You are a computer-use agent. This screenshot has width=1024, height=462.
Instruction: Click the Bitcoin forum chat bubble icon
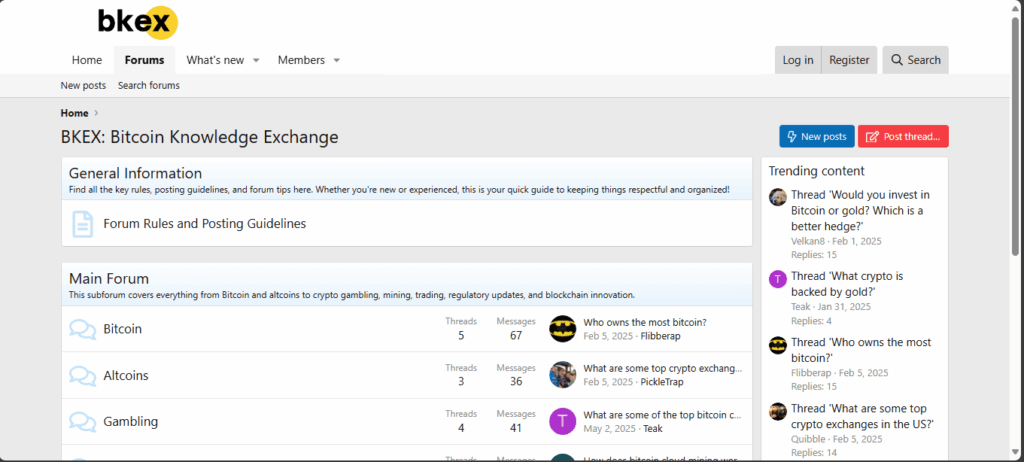[x=82, y=329]
